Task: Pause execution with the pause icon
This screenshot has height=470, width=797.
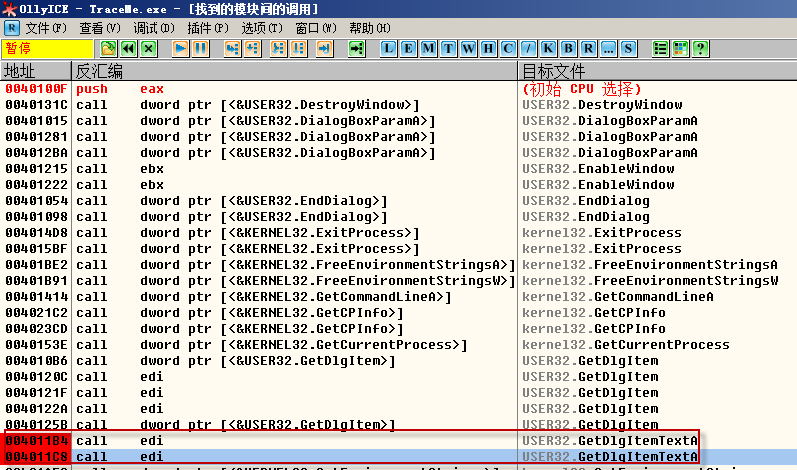Action: 201,49
